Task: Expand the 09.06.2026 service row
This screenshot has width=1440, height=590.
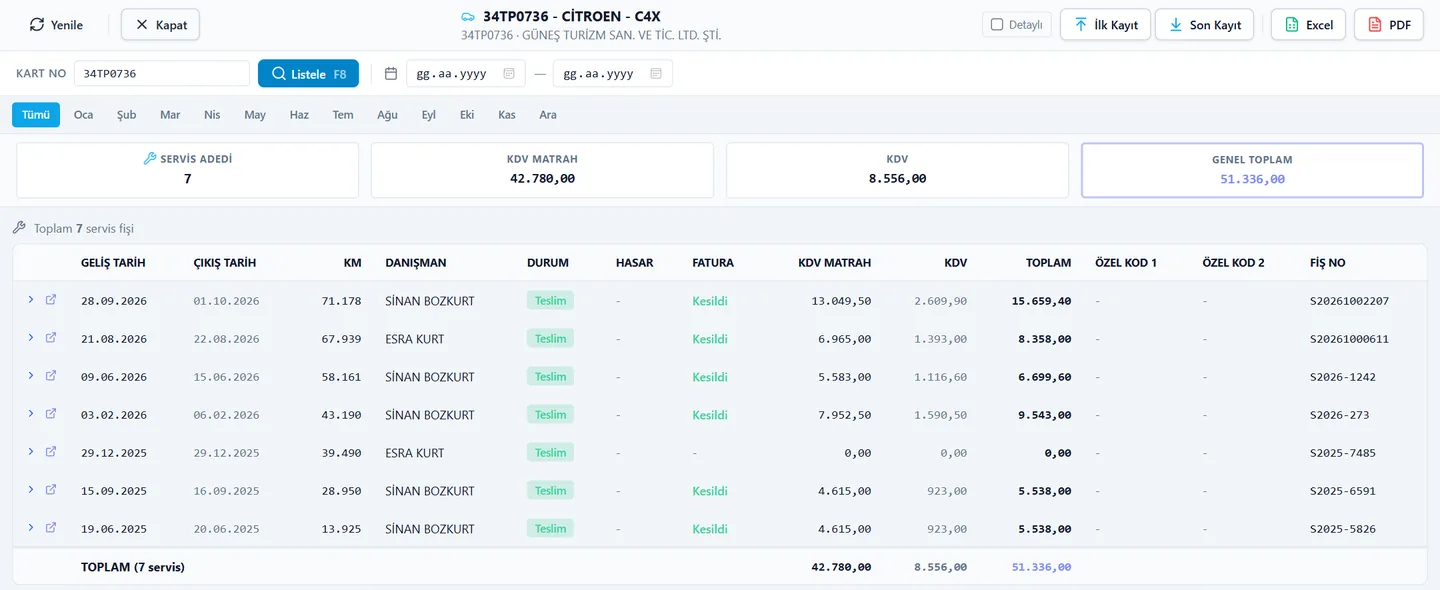Action: click(x=31, y=376)
